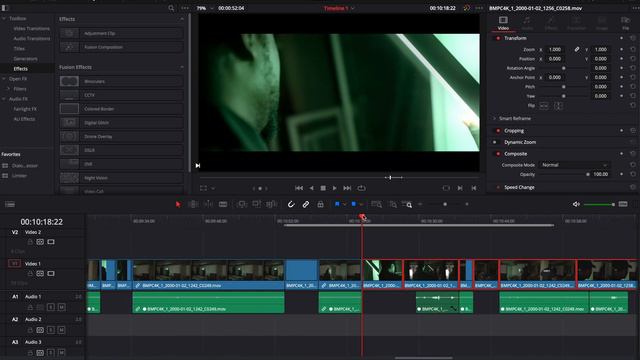This screenshot has width=640, height=360.
Task: Click the Zoom link chain icon
Action: coord(577,49)
